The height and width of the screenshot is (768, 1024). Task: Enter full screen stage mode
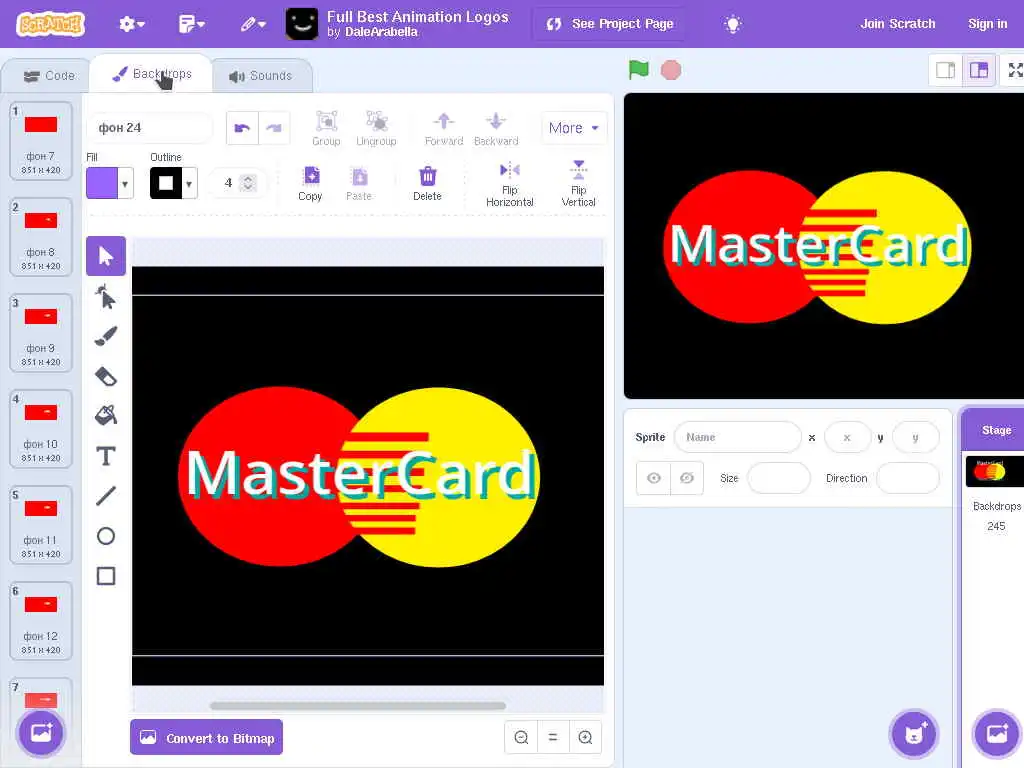[1015, 70]
